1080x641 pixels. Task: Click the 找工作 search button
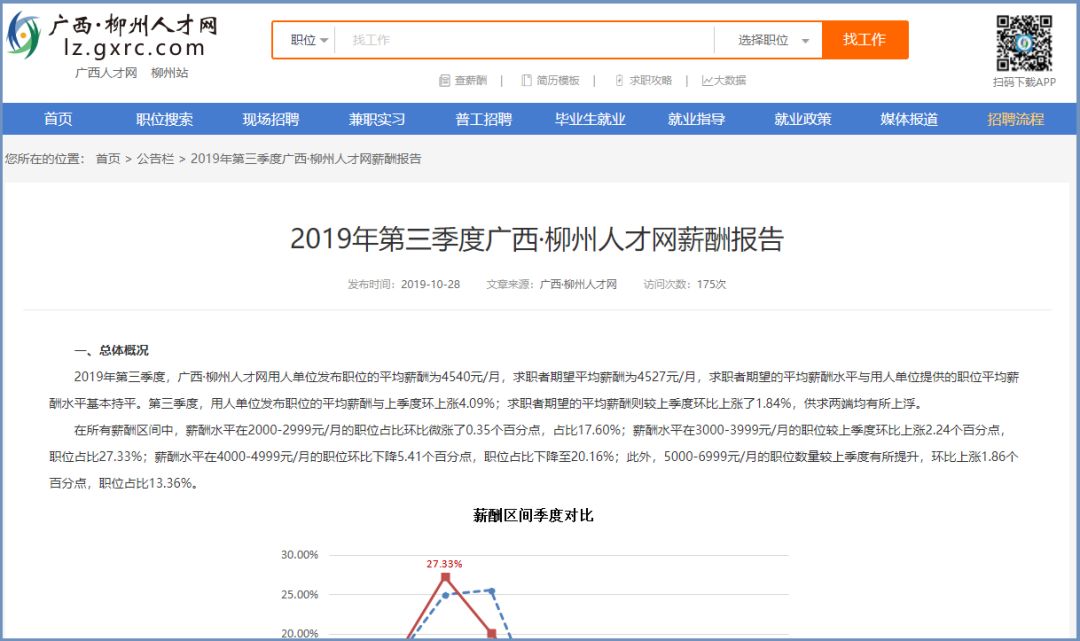[x=866, y=40]
